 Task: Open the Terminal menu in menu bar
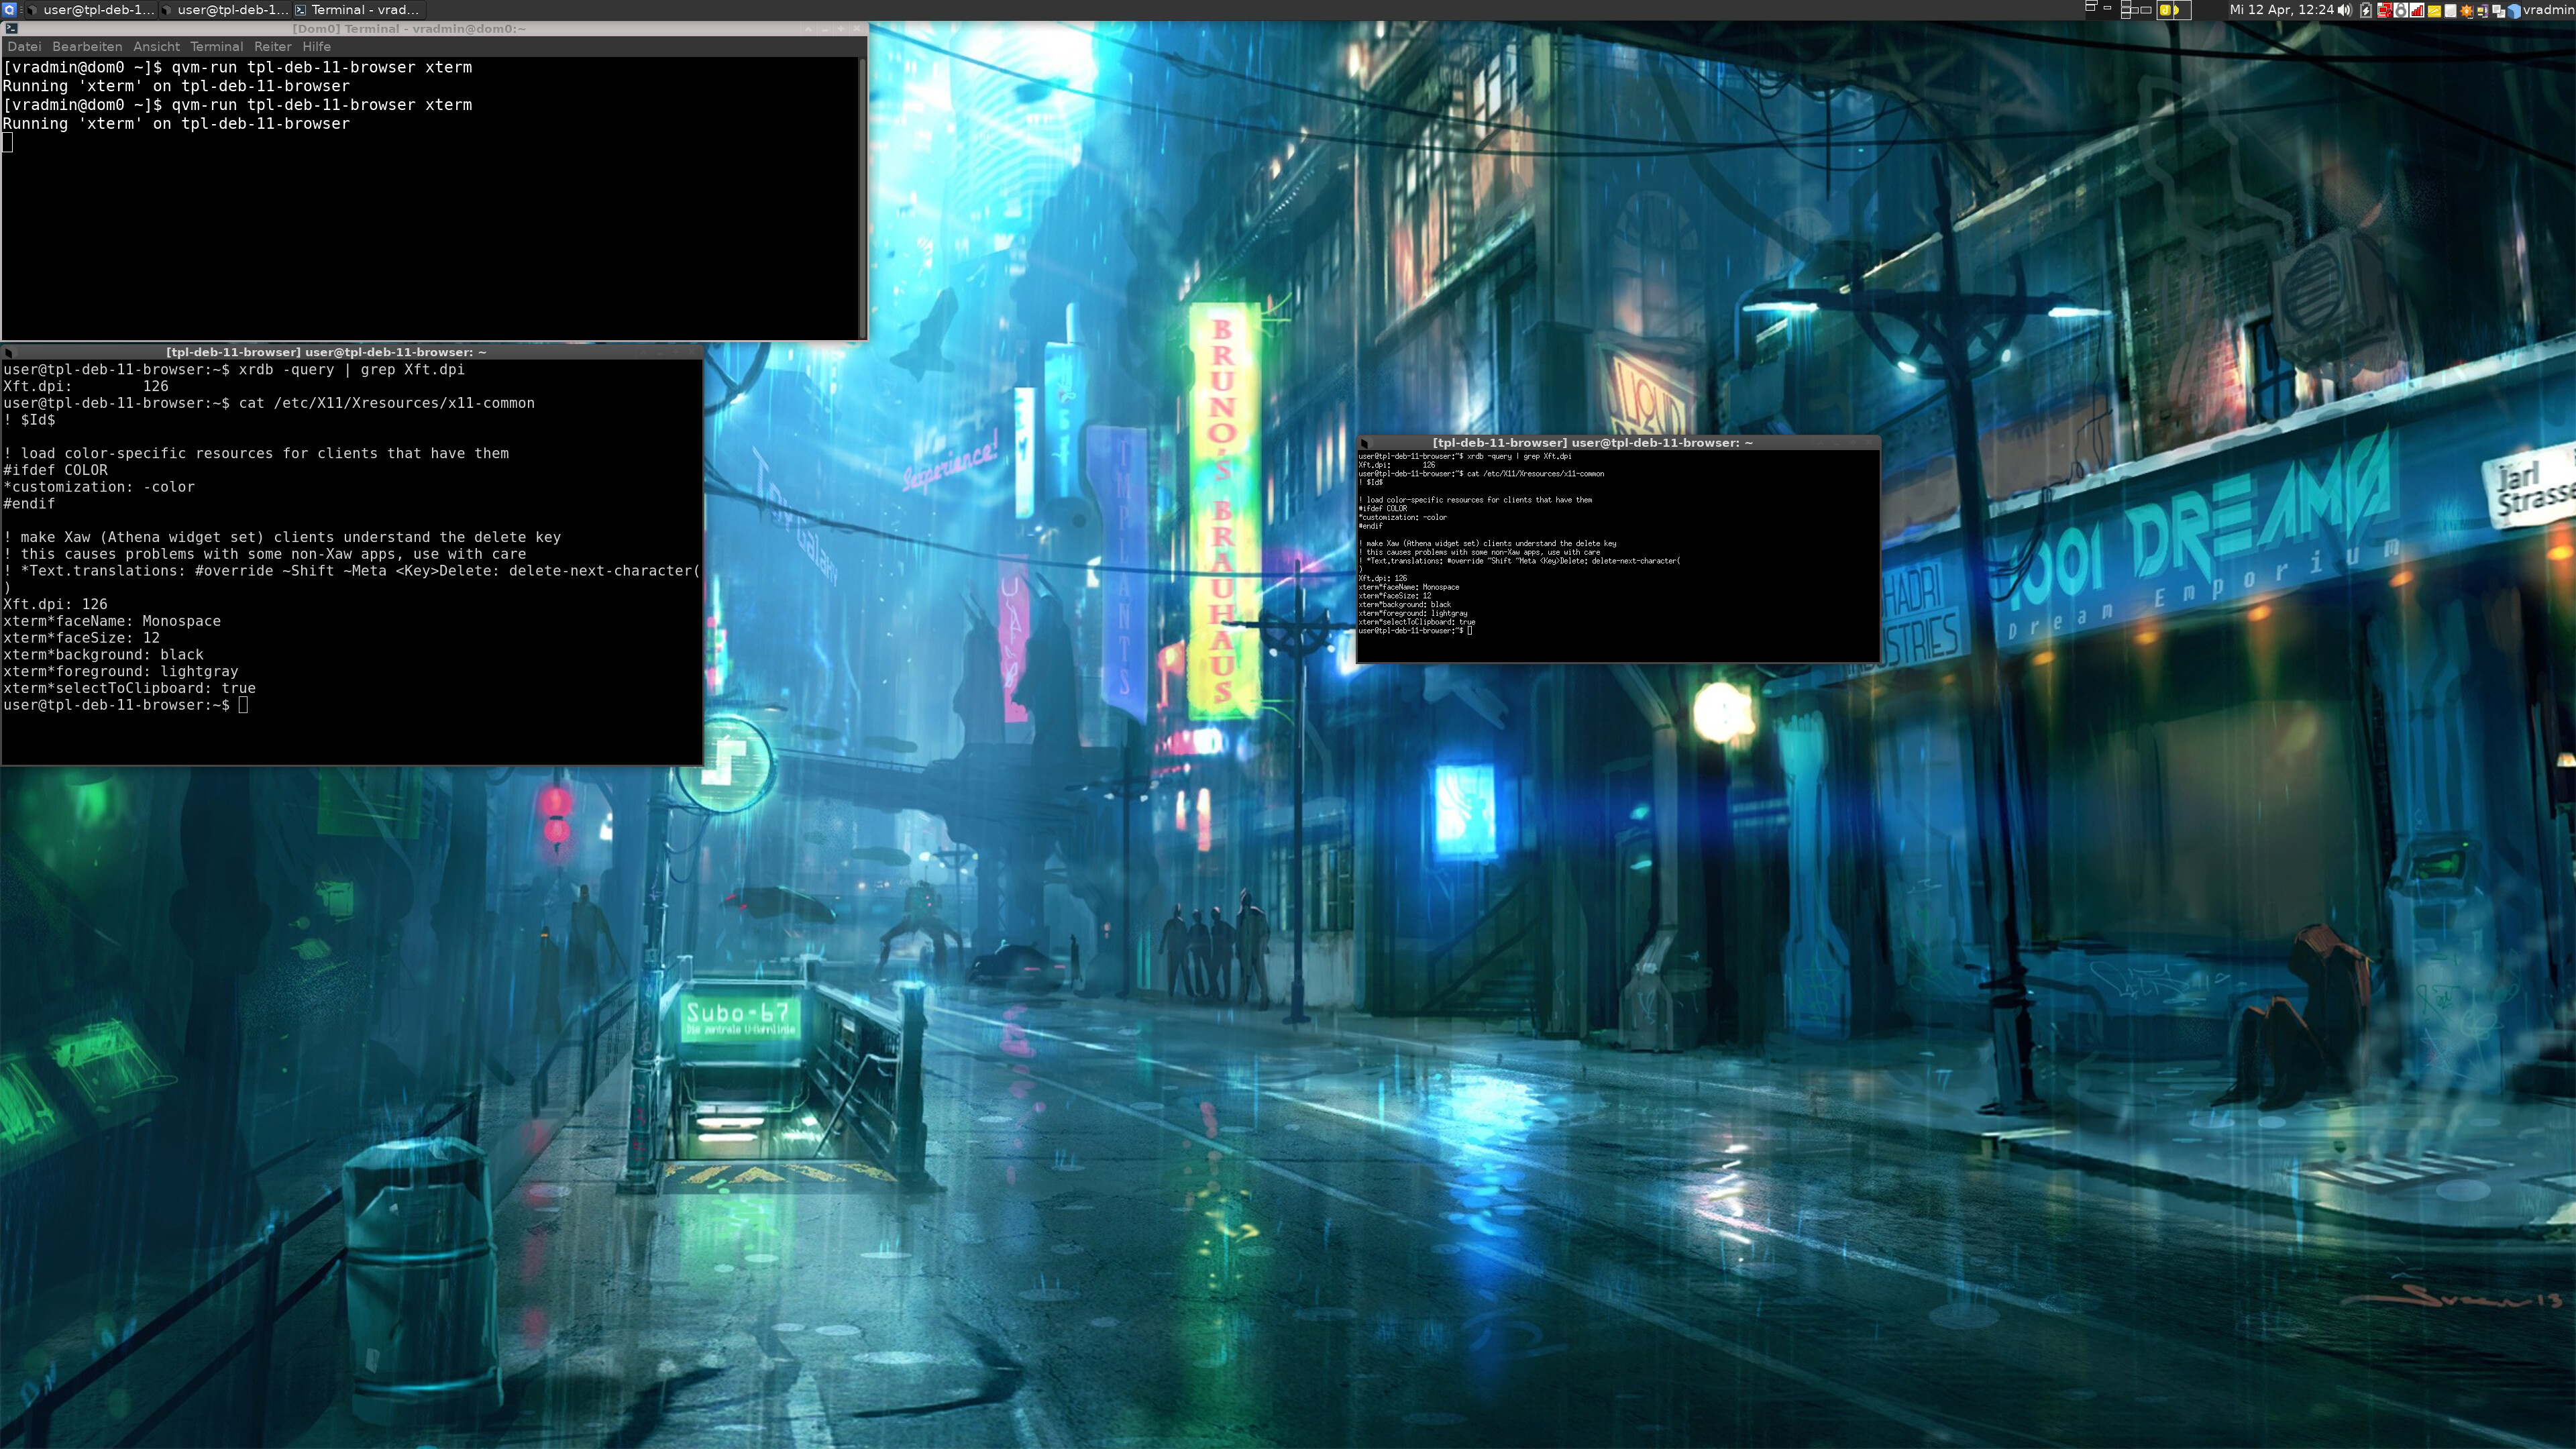pyautogui.click(x=217, y=47)
